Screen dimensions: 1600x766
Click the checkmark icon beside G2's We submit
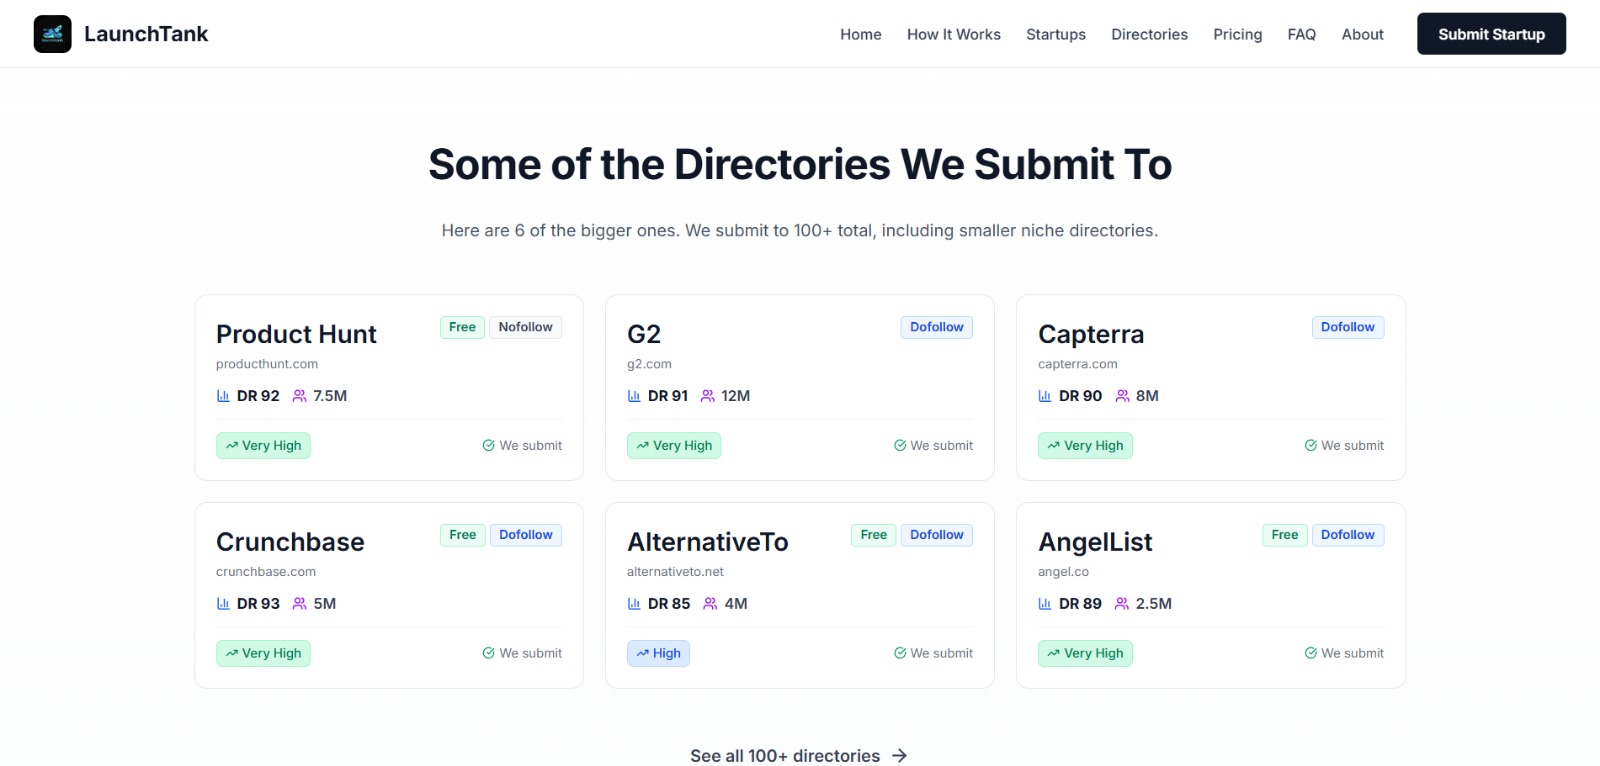pyautogui.click(x=899, y=446)
